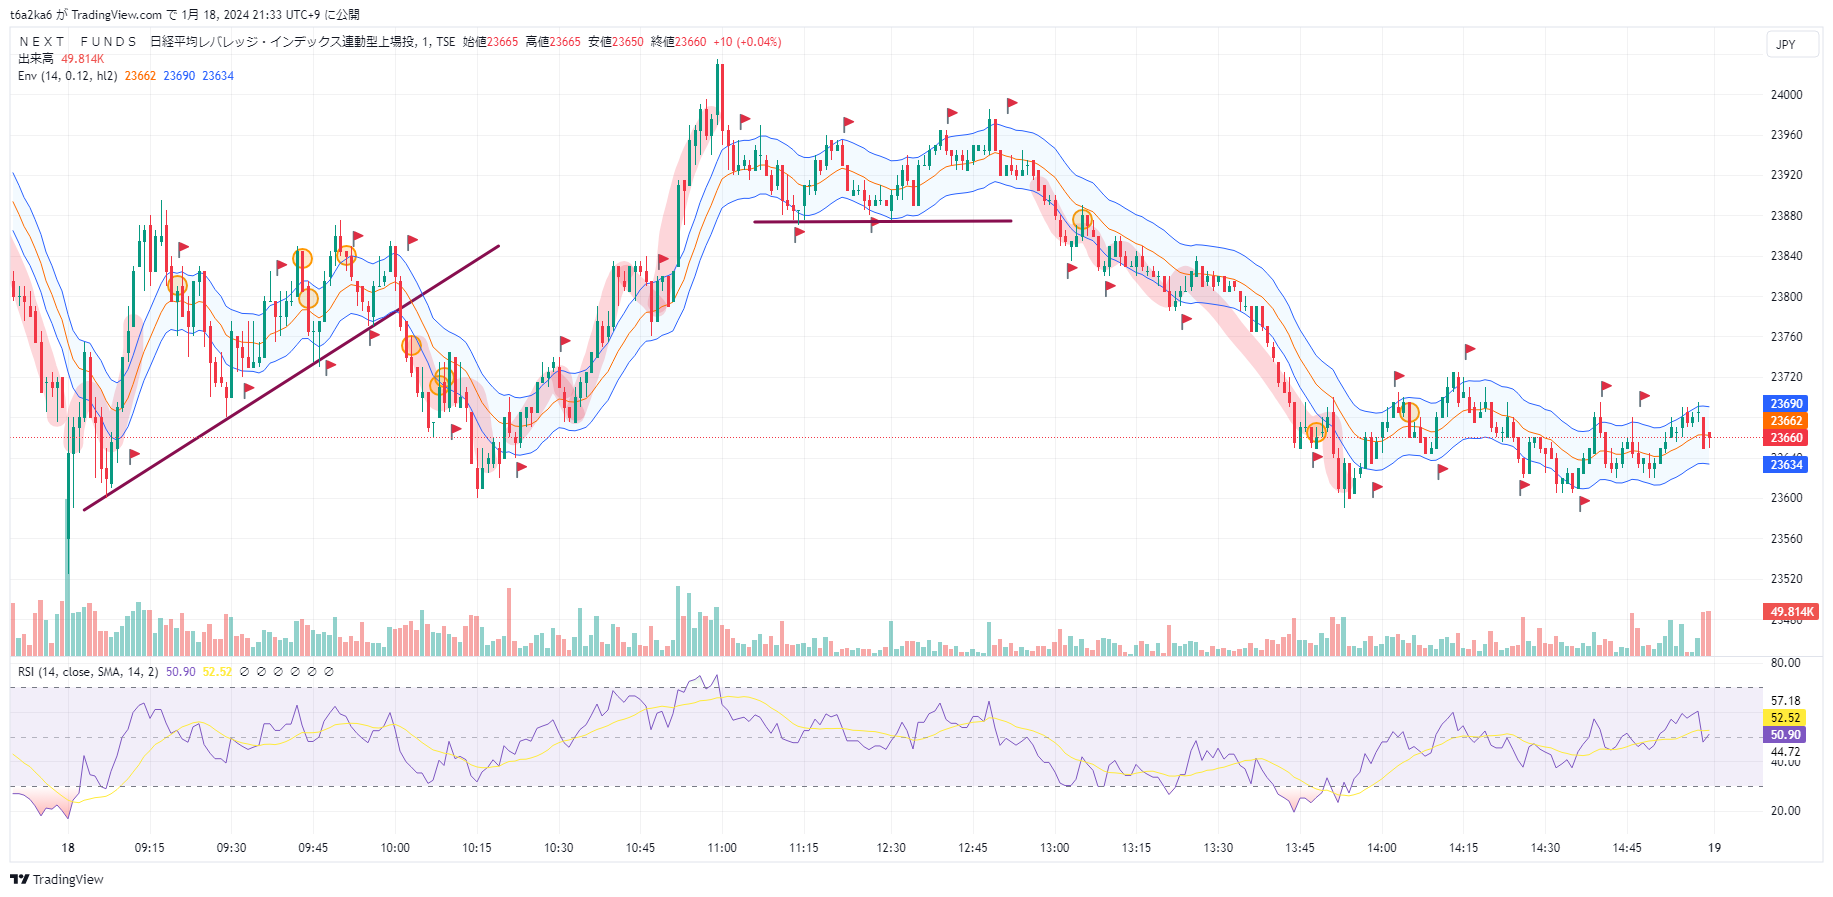Select the orange circle marker near 13:00
Screen dimensions: 1833x897
(1082, 218)
